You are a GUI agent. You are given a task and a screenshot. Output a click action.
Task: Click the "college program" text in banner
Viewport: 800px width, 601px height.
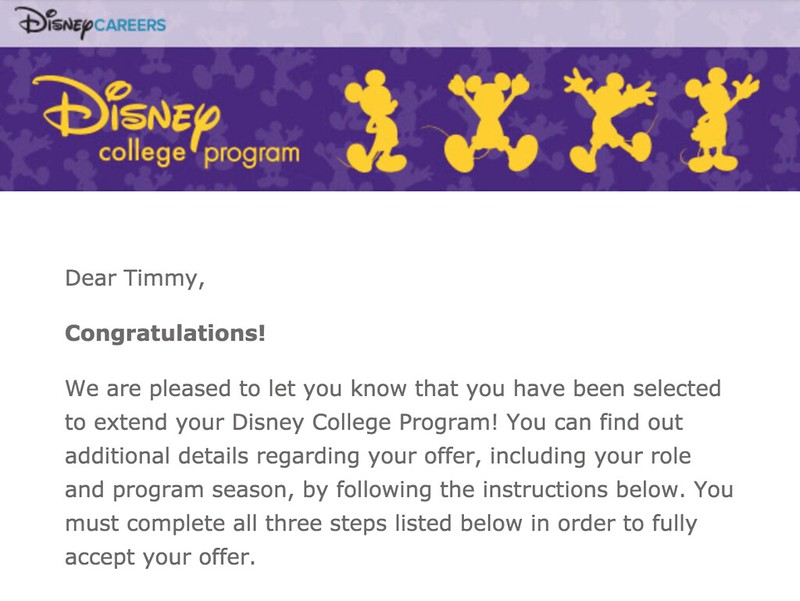198,154
